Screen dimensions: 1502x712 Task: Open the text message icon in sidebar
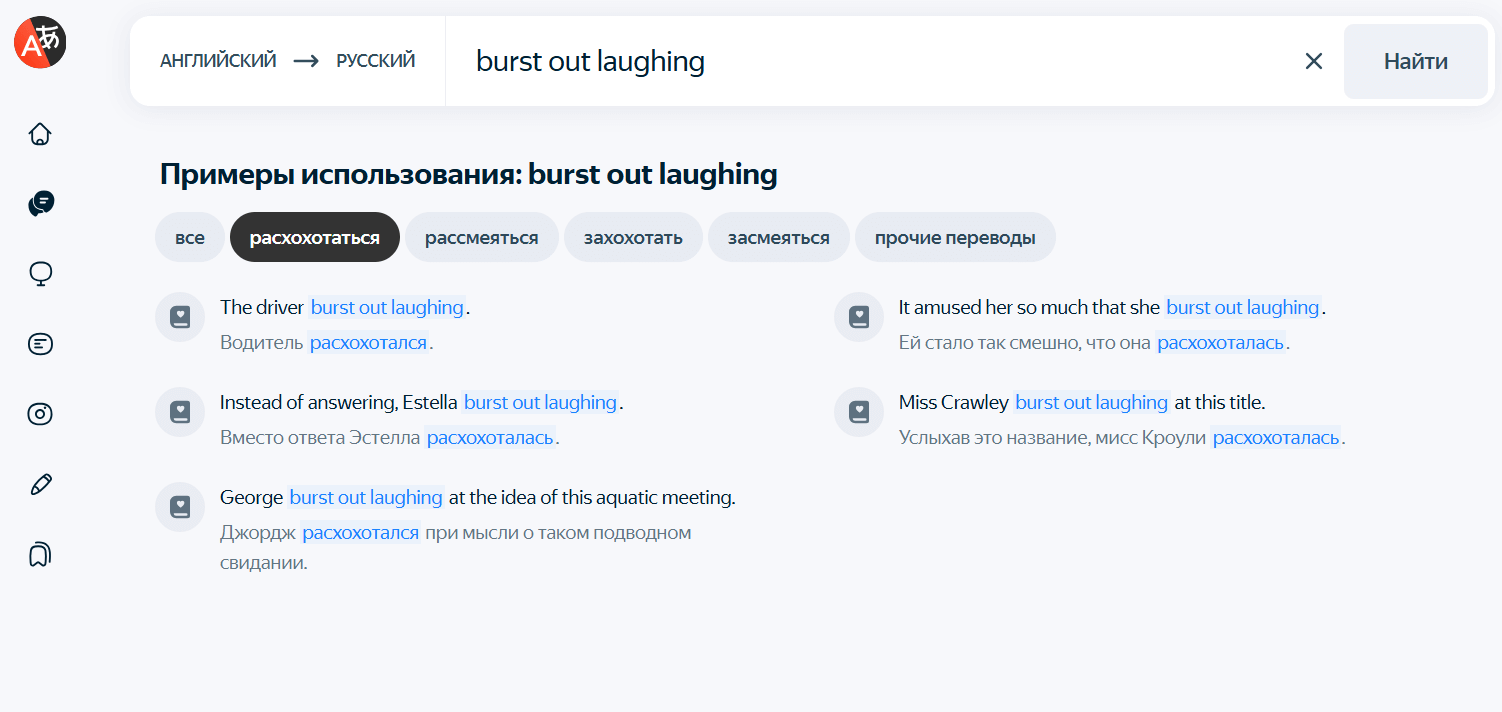click(x=40, y=344)
